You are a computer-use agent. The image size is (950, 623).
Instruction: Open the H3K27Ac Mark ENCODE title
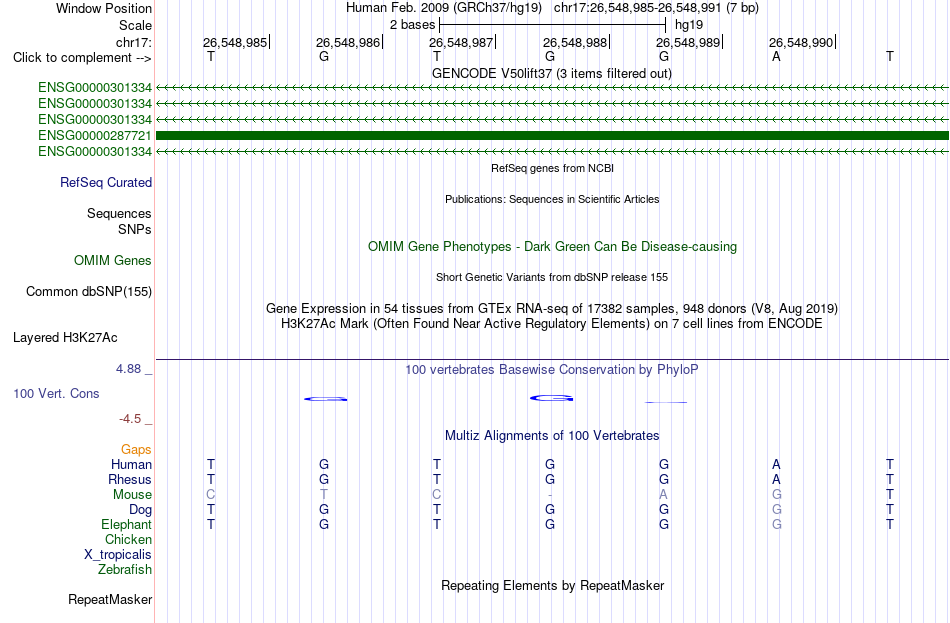551,324
